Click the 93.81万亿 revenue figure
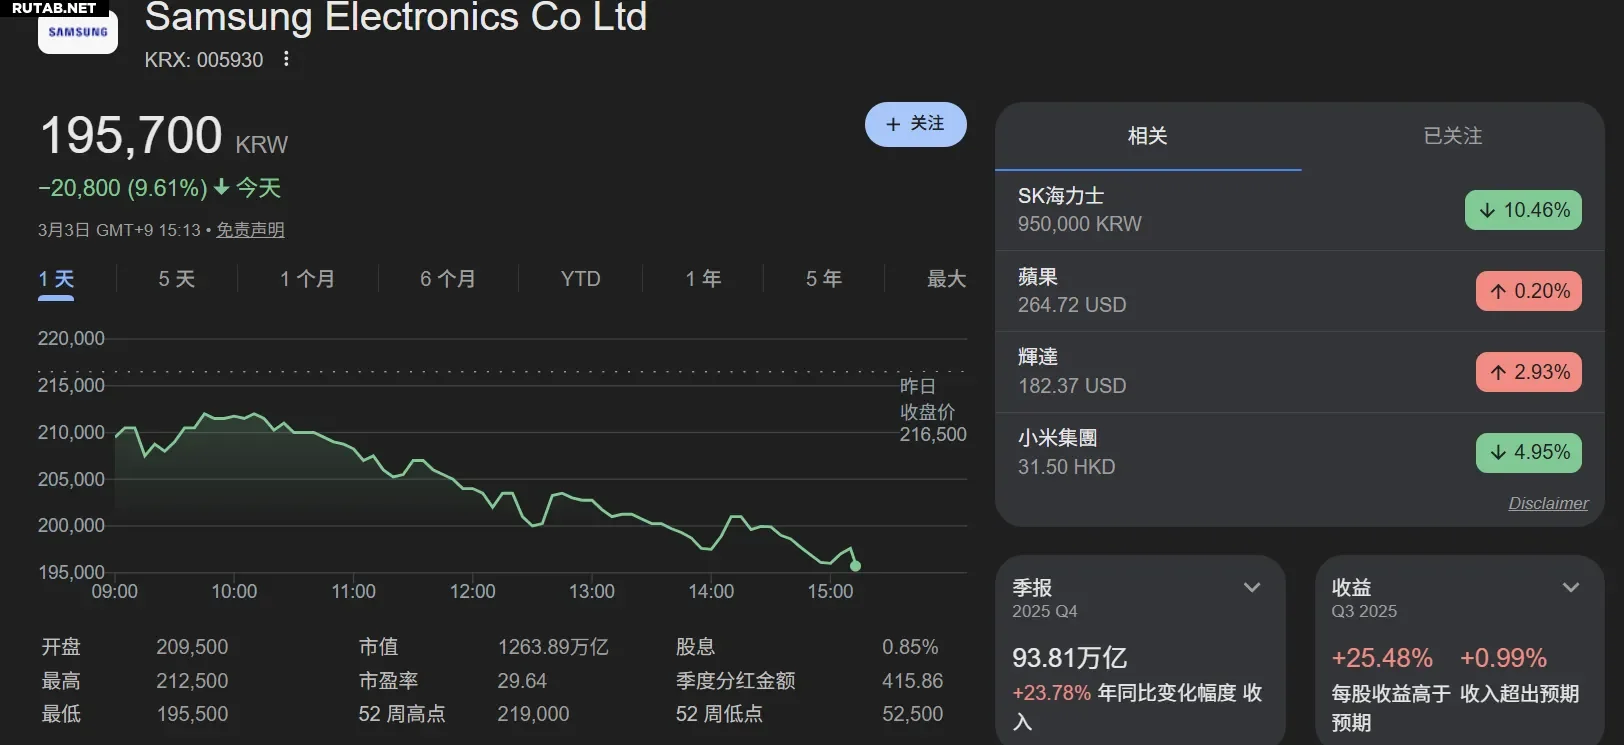 (x=1069, y=658)
